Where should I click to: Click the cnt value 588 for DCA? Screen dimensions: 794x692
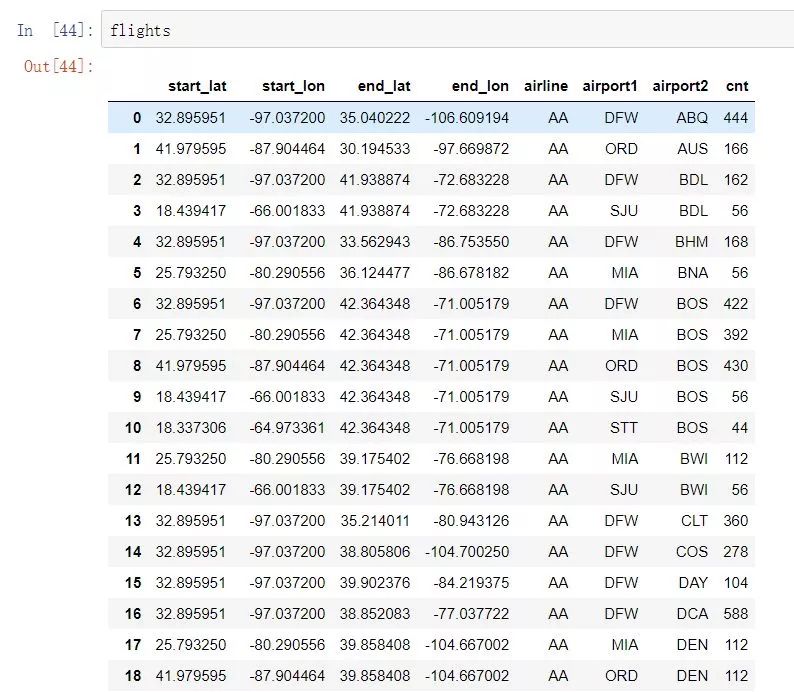736,614
